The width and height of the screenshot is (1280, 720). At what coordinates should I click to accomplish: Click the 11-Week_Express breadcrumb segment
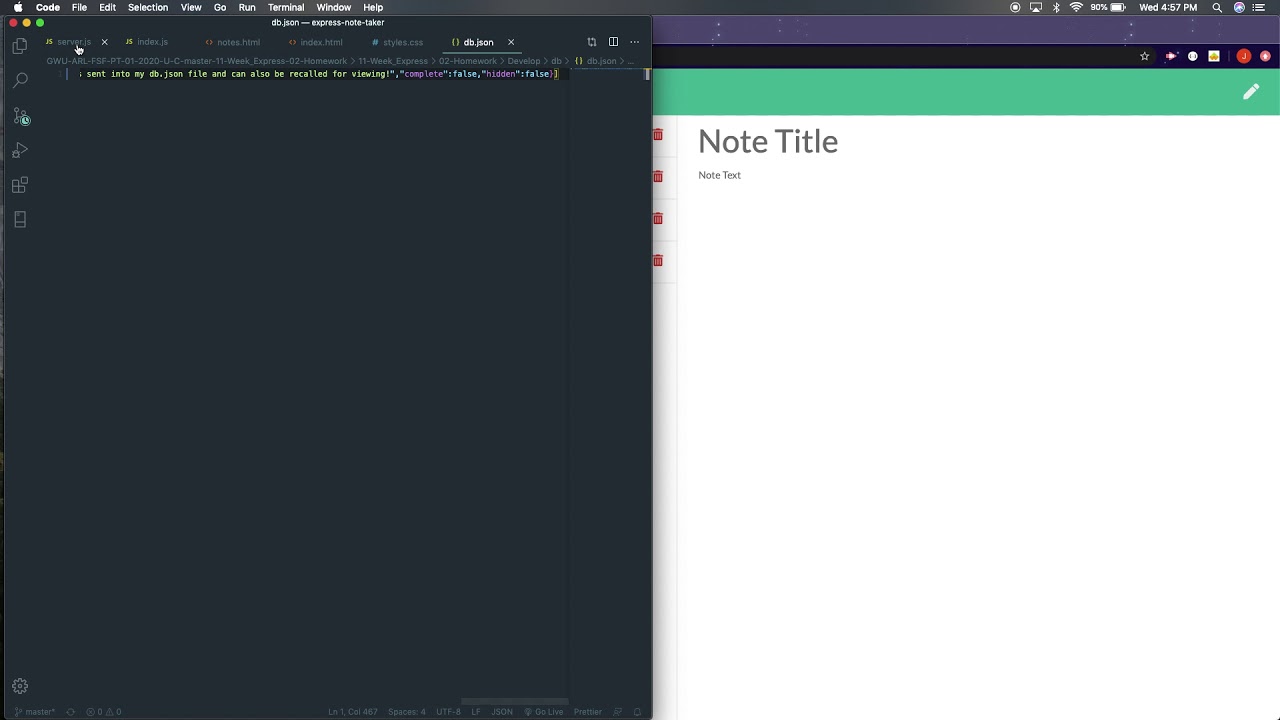click(x=393, y=61)
